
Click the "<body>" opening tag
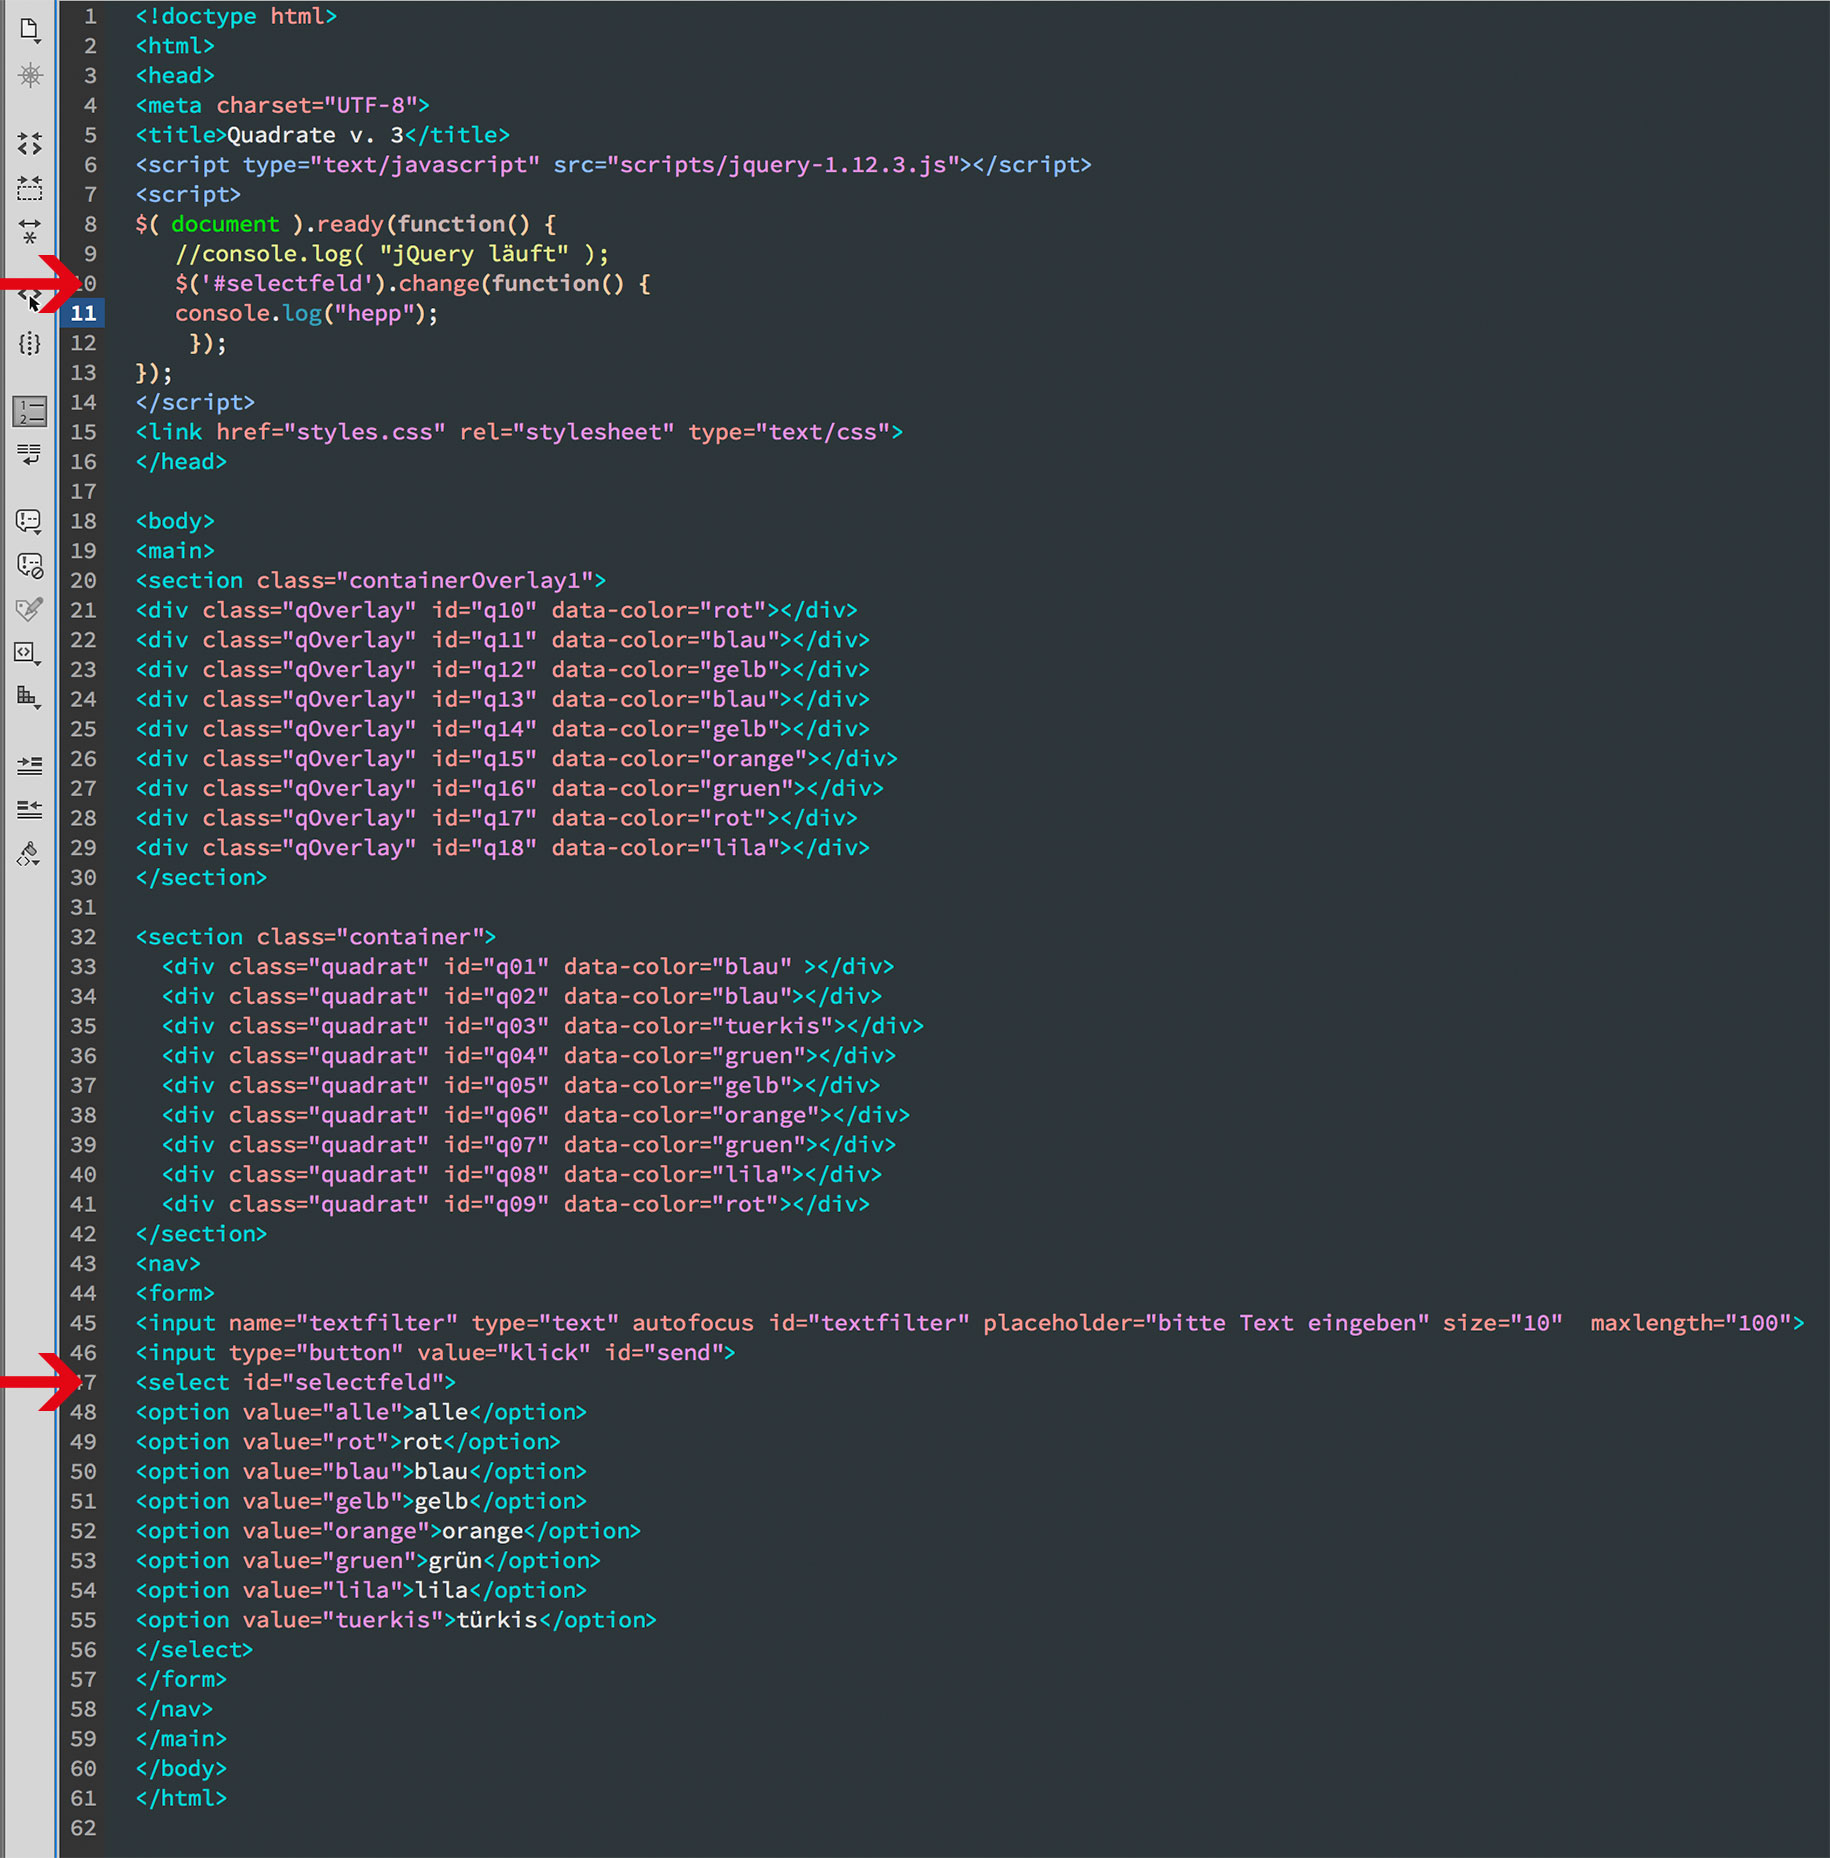175,521
